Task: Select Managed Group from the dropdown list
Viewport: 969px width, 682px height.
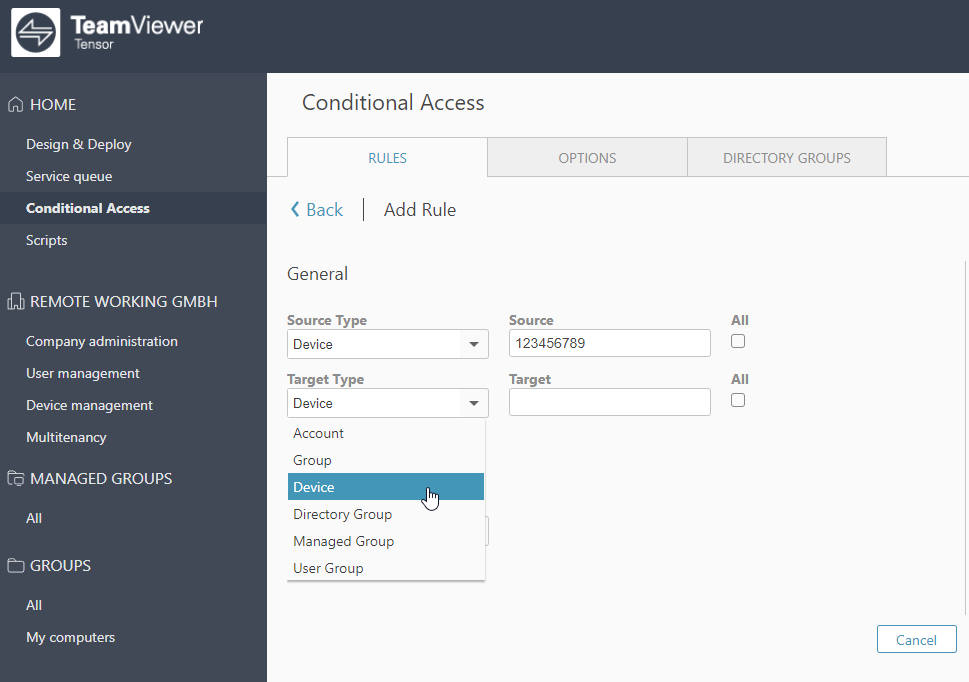Action: click(343, 541)
